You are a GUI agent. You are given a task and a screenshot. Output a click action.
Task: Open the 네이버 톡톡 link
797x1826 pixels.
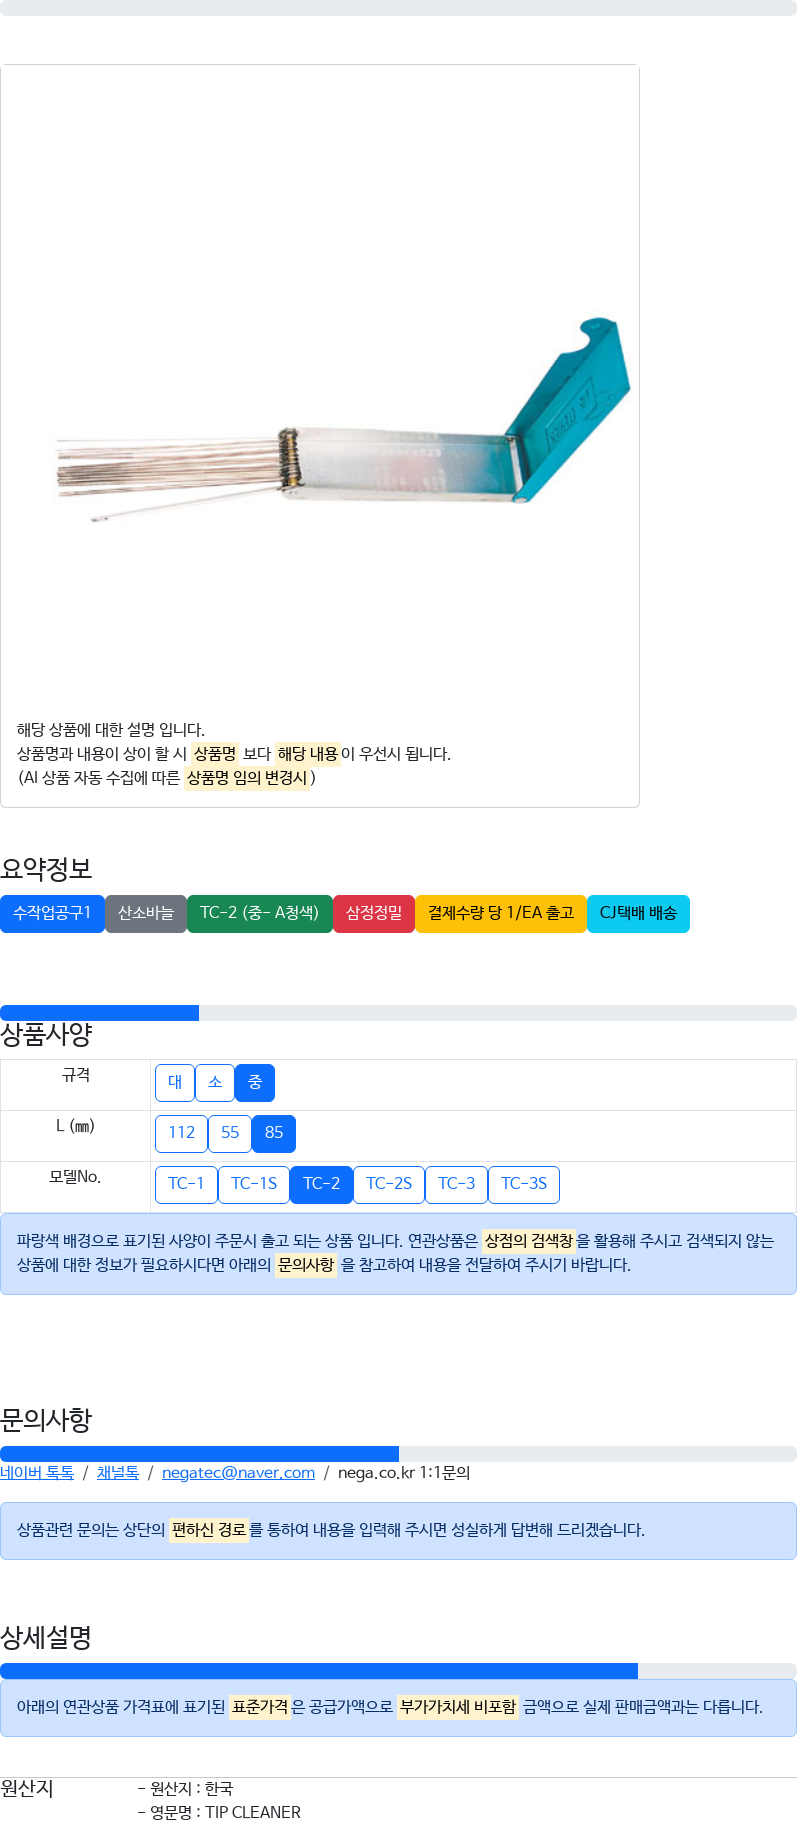click(x=37, y=1473)
